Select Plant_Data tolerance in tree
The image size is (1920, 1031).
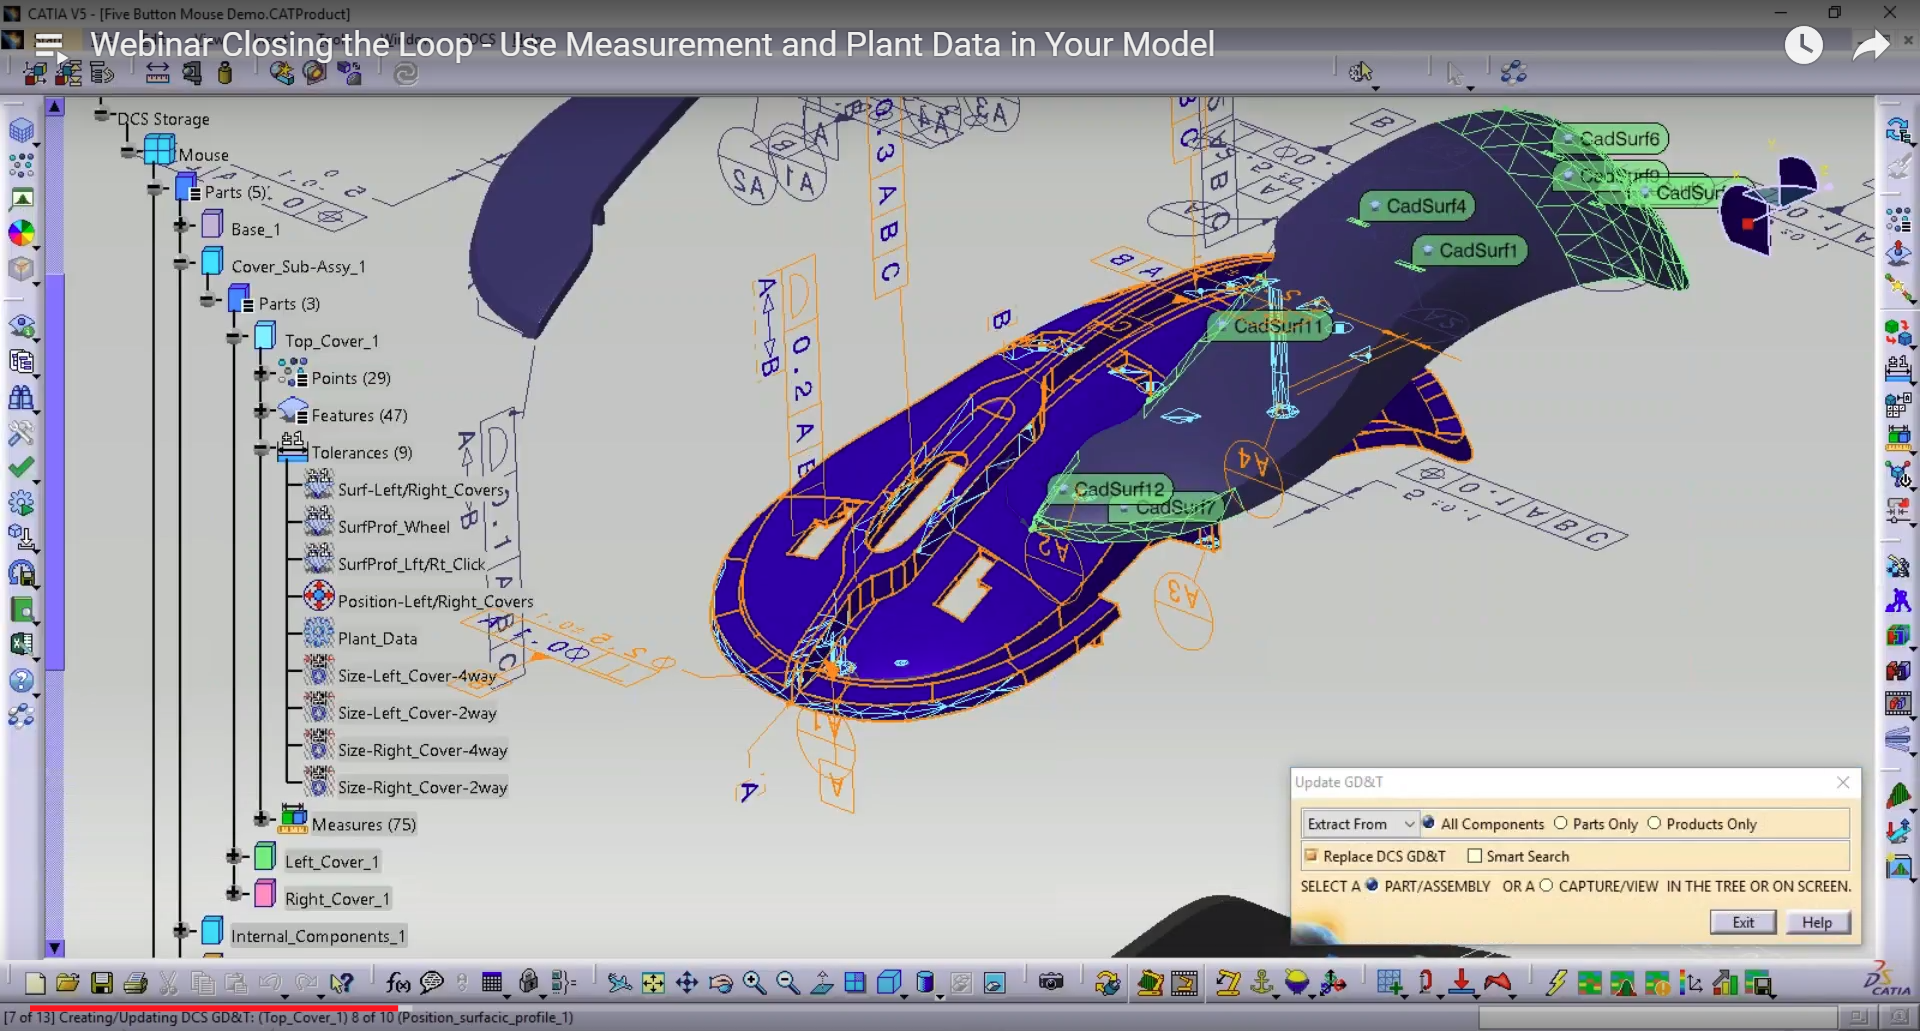377,639
